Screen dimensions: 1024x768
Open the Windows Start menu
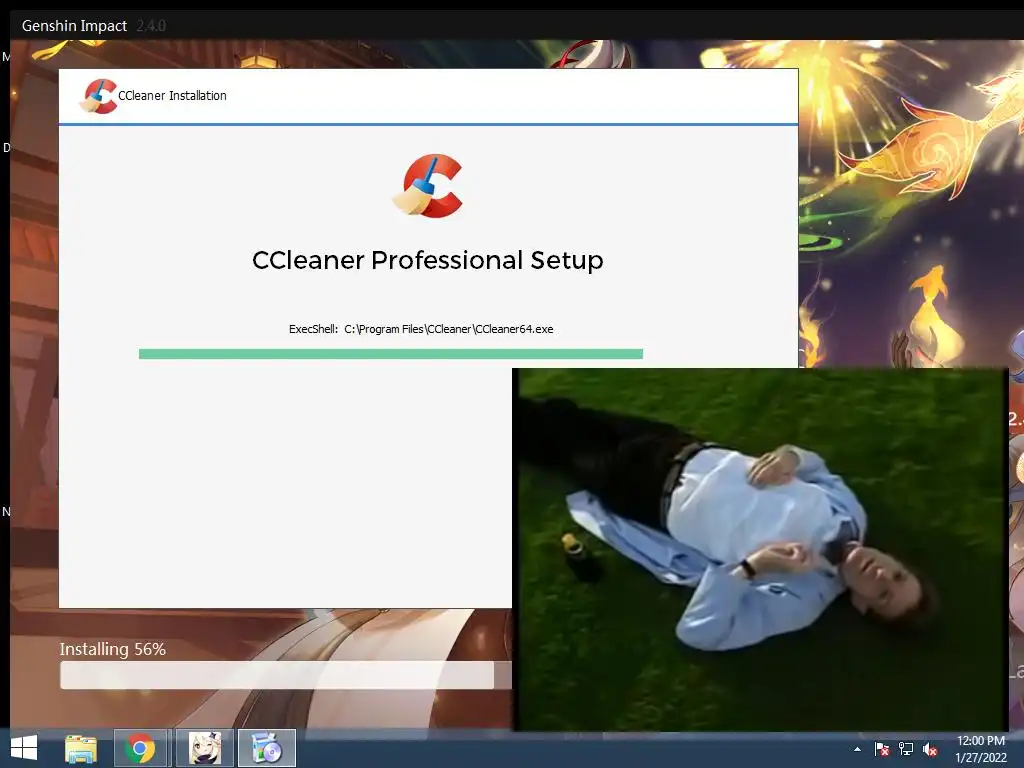pyautogui.click(x=24, y=748)
